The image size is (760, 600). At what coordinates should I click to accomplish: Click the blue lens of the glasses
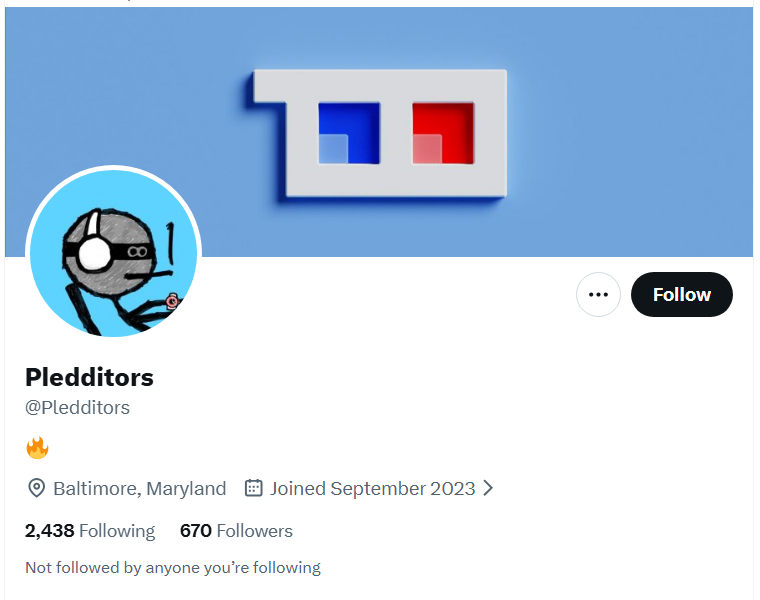[x=349, y=133]
